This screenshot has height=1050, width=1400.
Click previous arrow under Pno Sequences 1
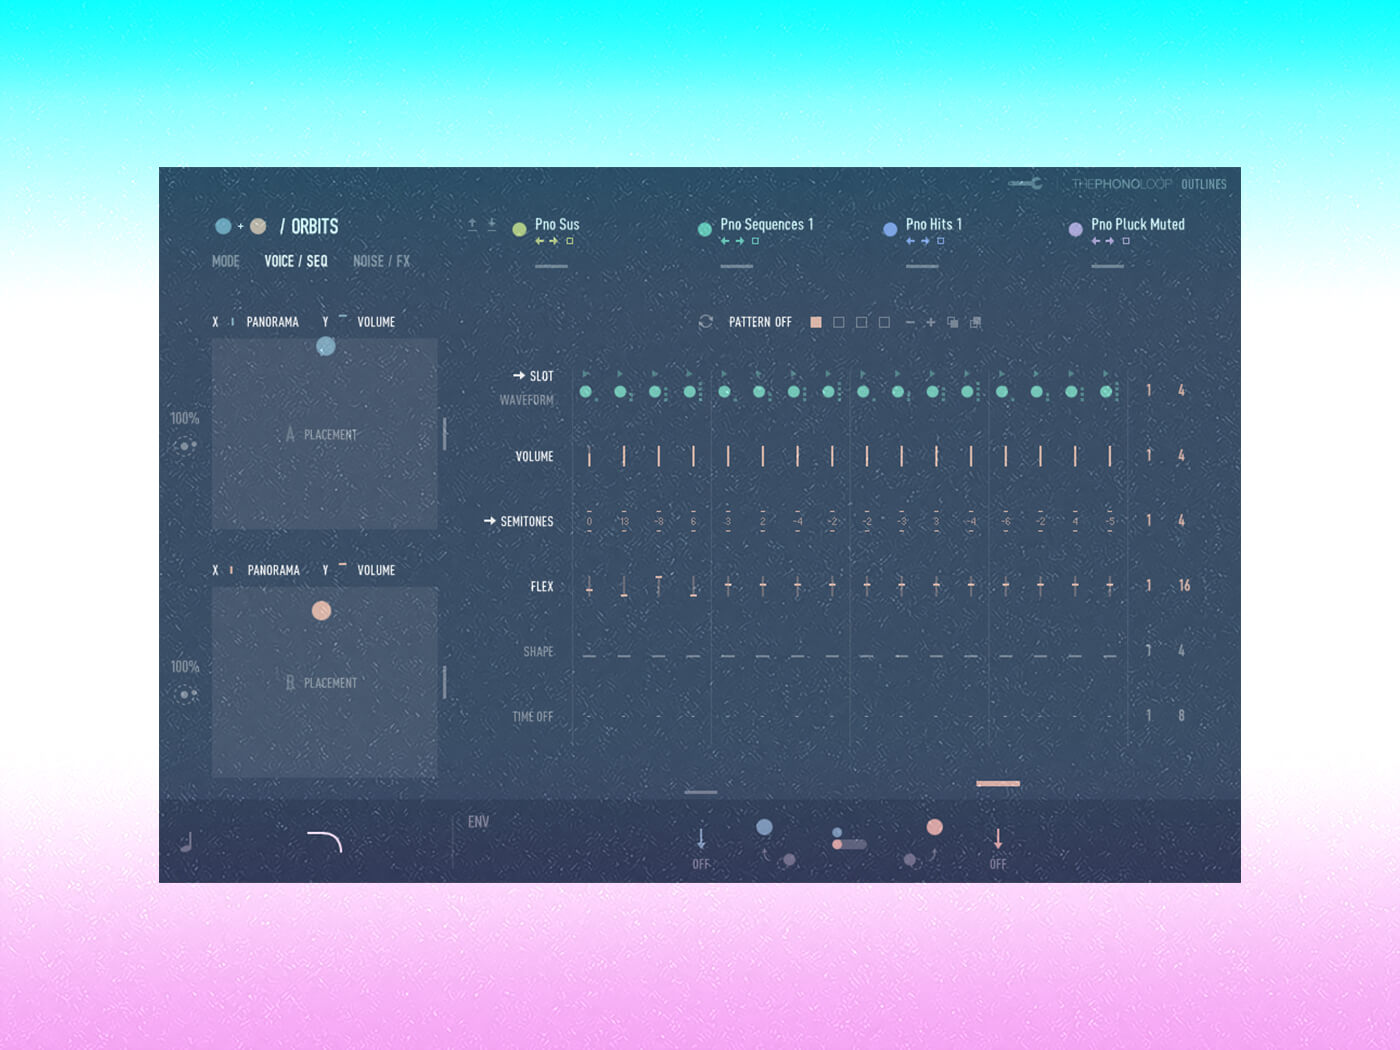tap(725, 241)
